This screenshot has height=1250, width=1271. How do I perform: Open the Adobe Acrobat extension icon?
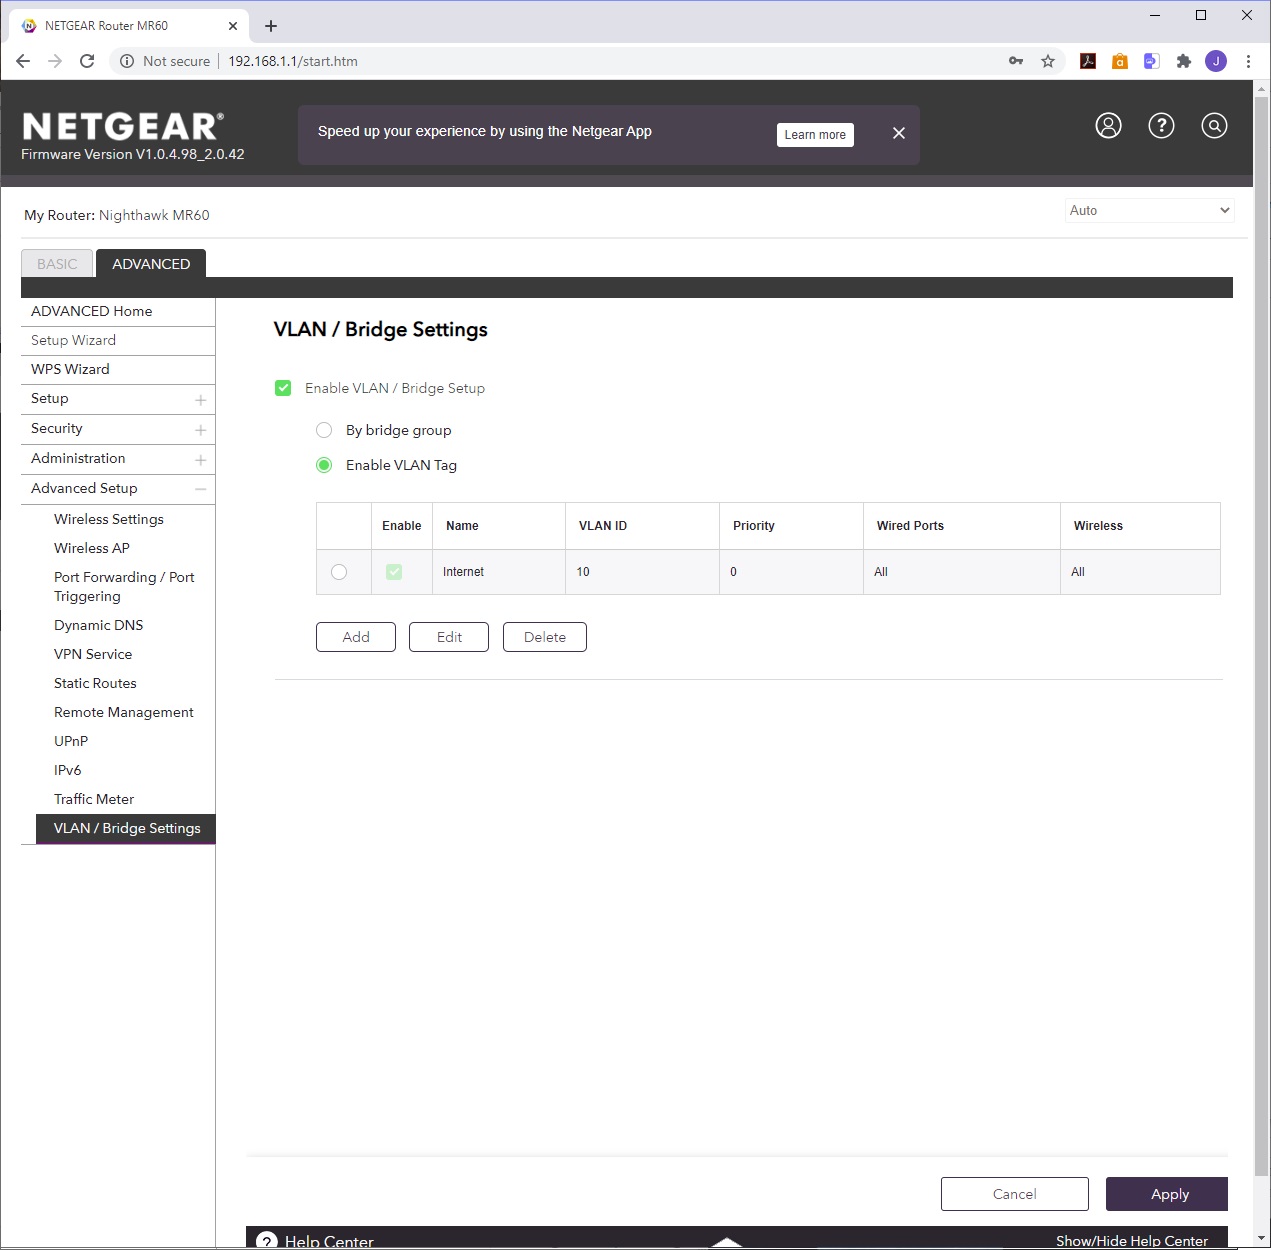point(1088,61)
